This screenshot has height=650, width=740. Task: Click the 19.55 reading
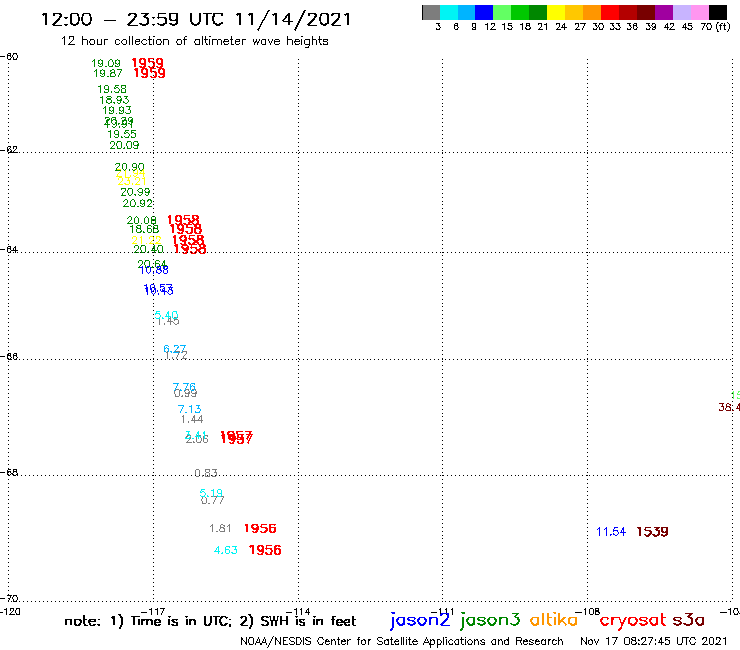point(122,134)
